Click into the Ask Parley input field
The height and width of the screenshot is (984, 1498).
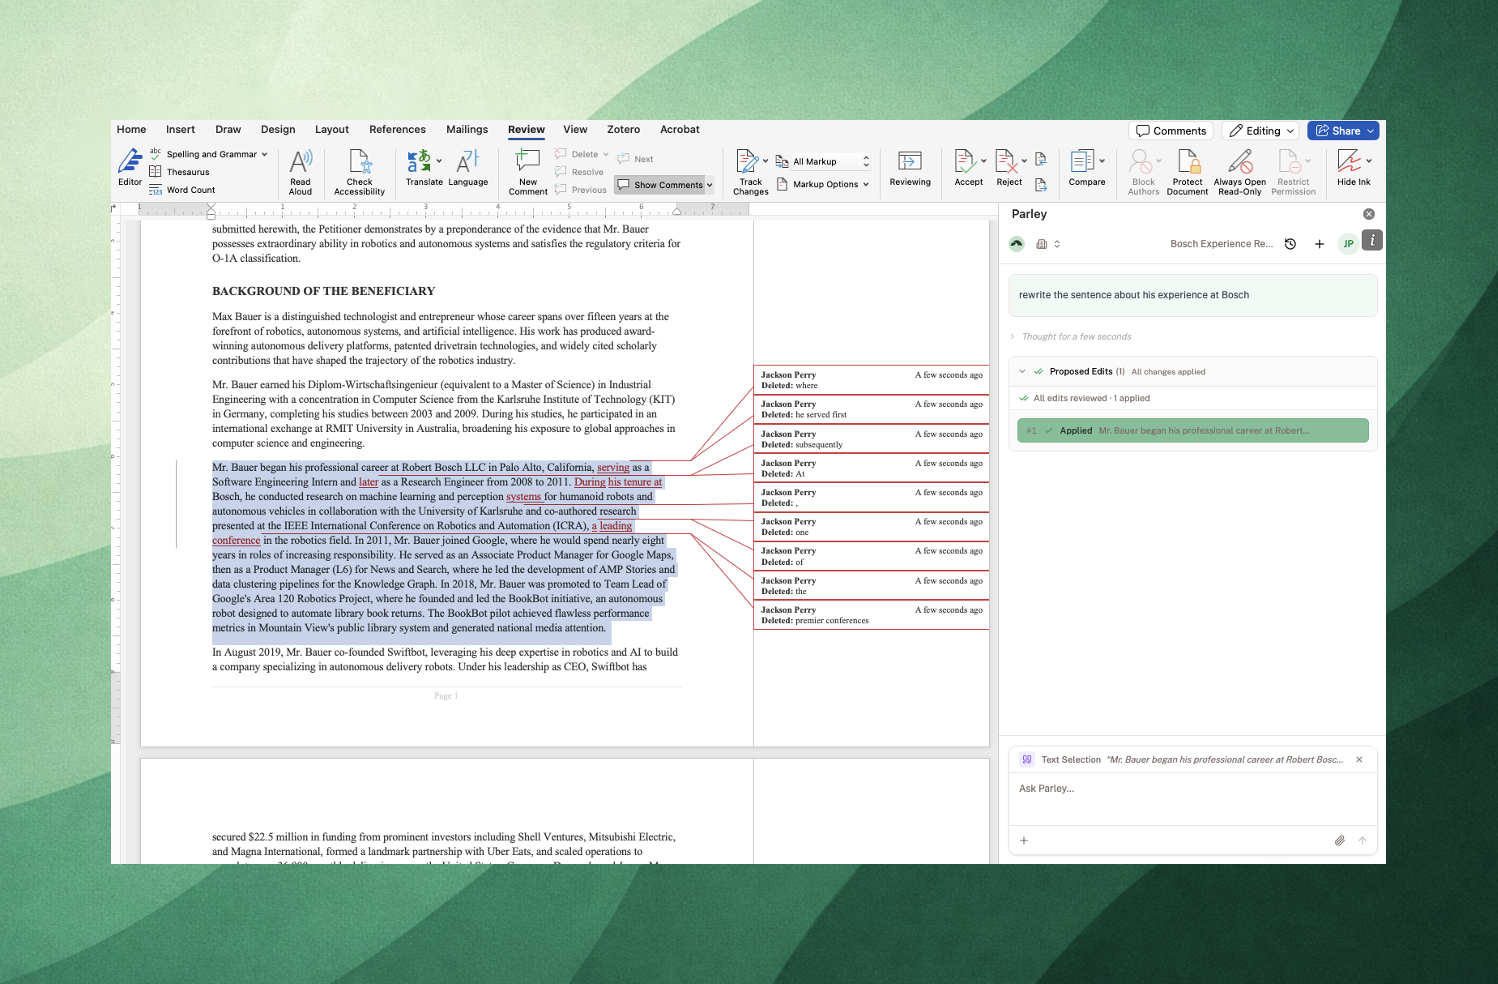pos(1192,800)
